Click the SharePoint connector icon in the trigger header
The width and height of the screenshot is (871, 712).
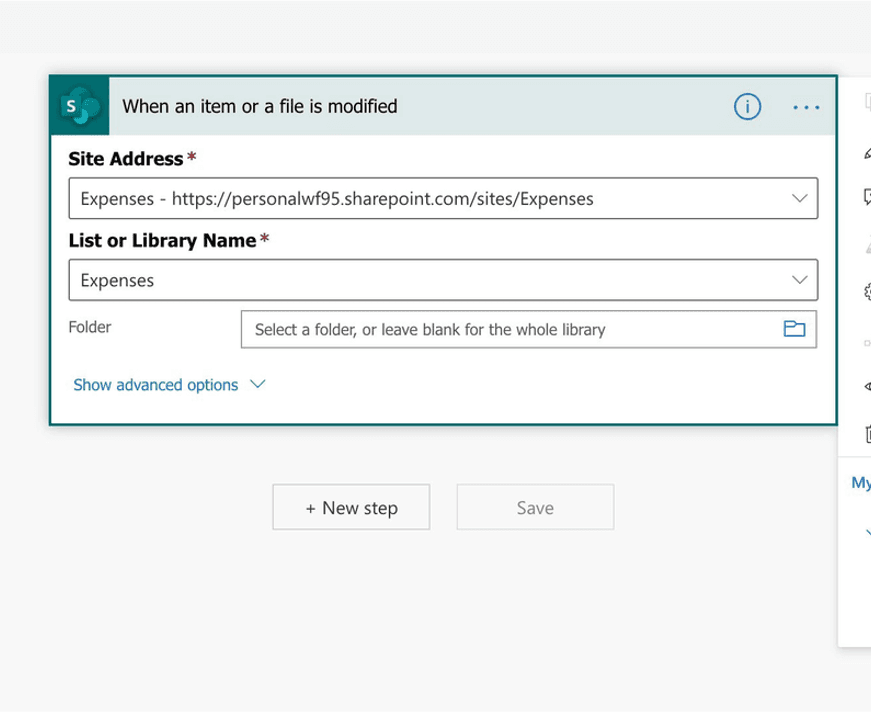tap(80, 106)
